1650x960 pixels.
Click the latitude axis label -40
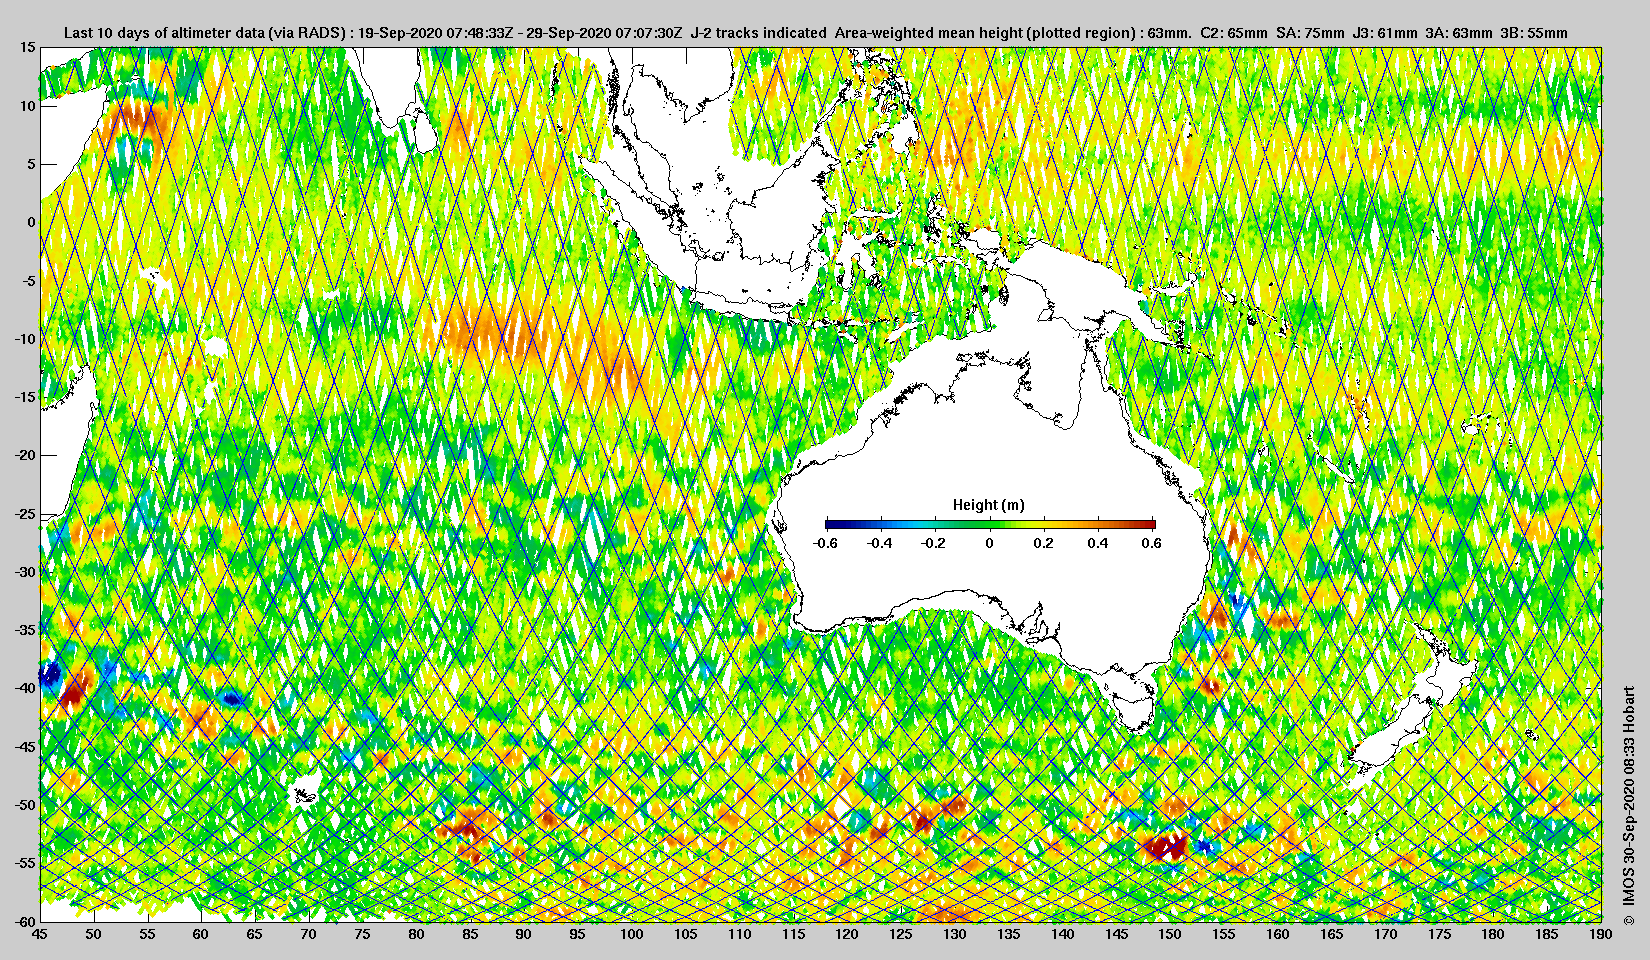point(25,688)
